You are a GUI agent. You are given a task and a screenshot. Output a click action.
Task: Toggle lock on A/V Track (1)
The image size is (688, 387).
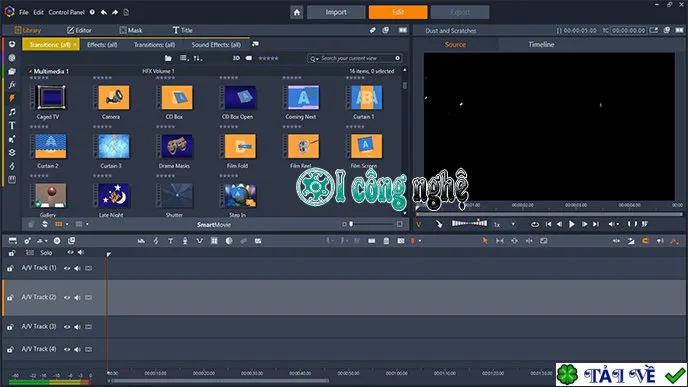click(x=11, y=268)
